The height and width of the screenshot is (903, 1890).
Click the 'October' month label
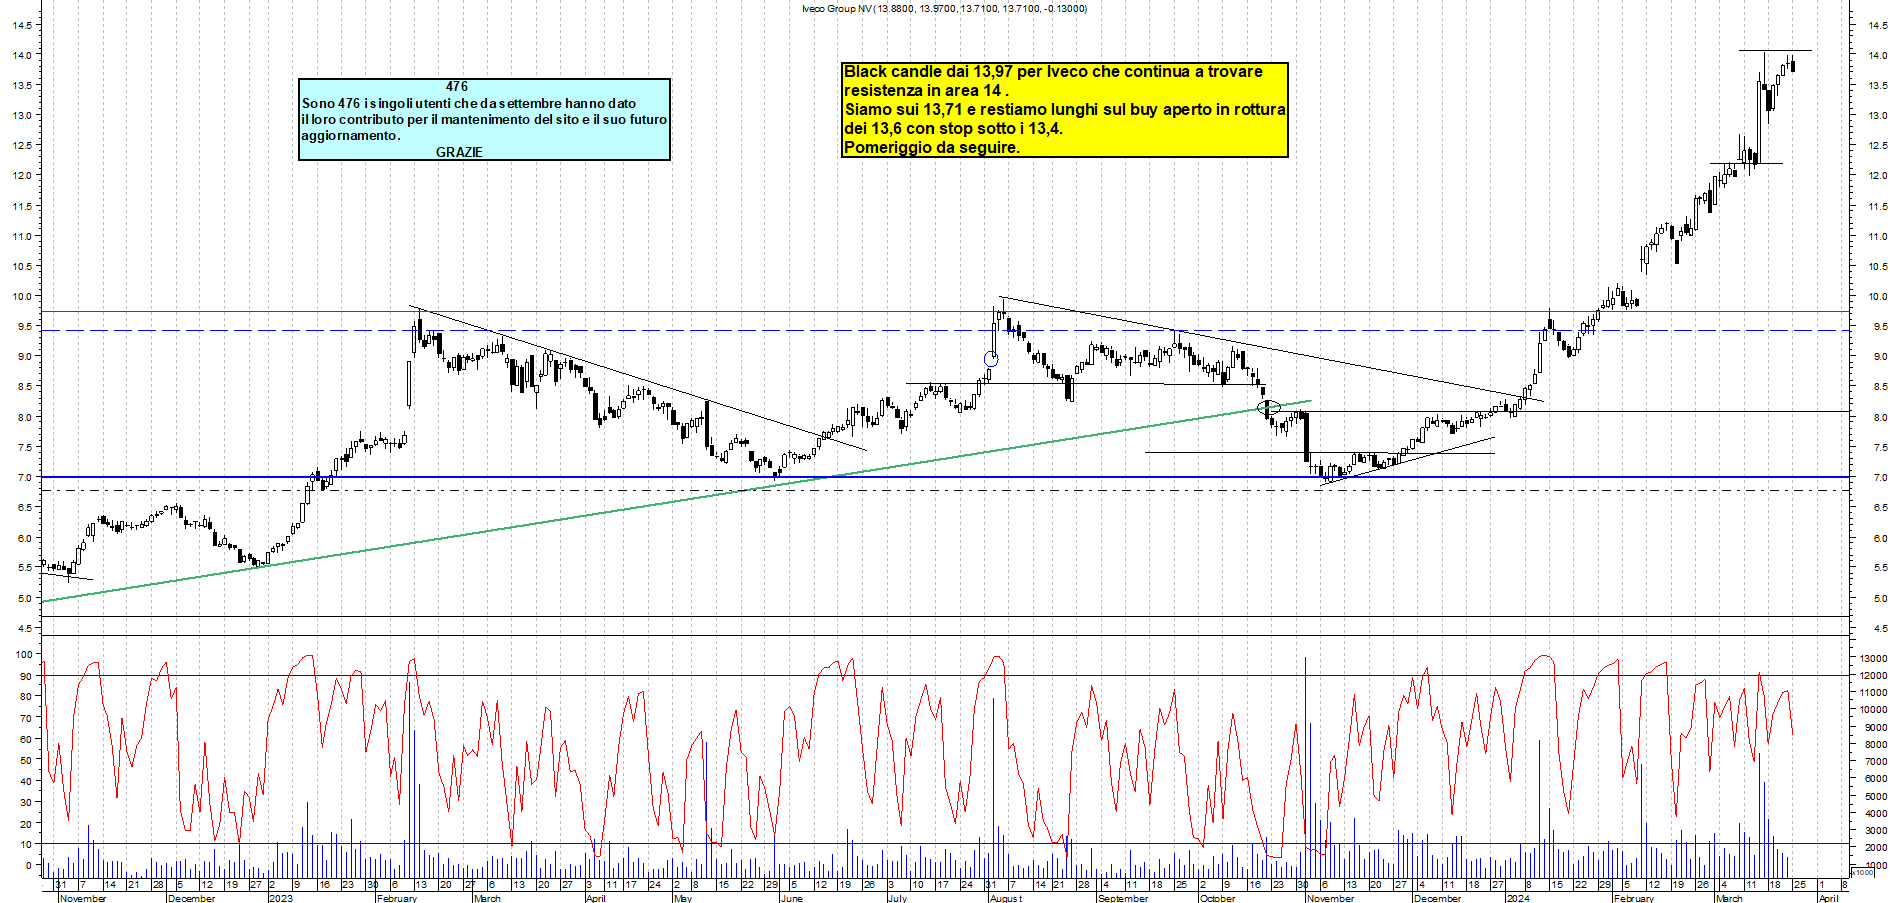pyautogui.click(x=1217, y=898)
